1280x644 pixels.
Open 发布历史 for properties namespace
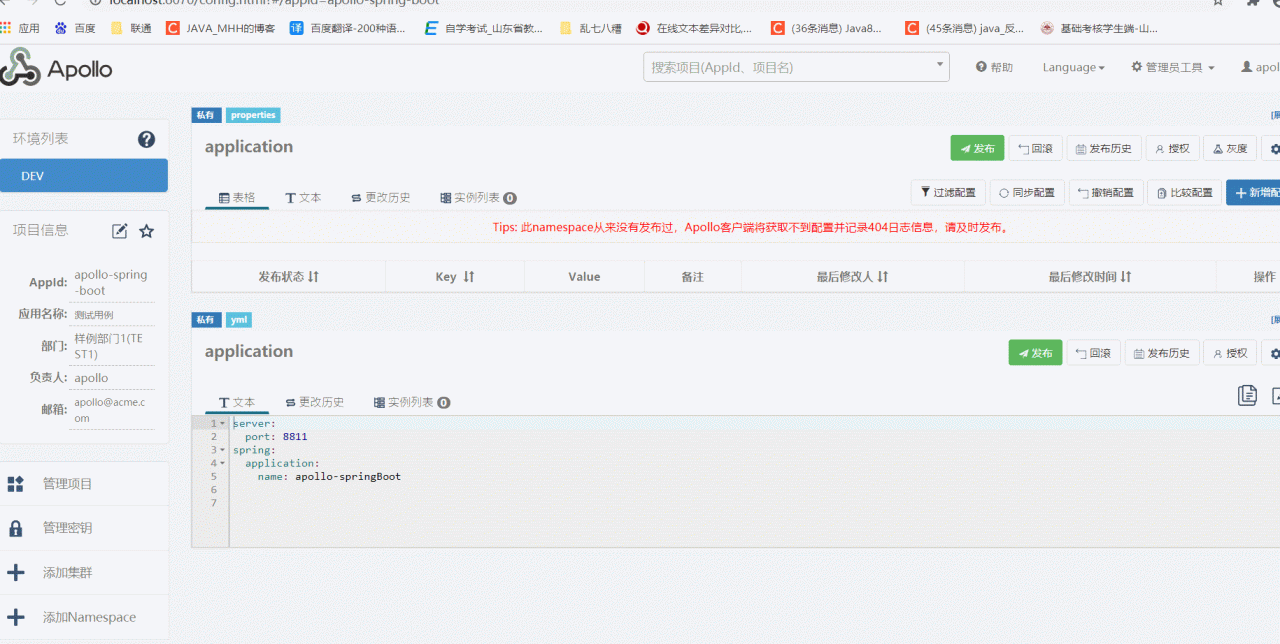tap(1103, 148)
